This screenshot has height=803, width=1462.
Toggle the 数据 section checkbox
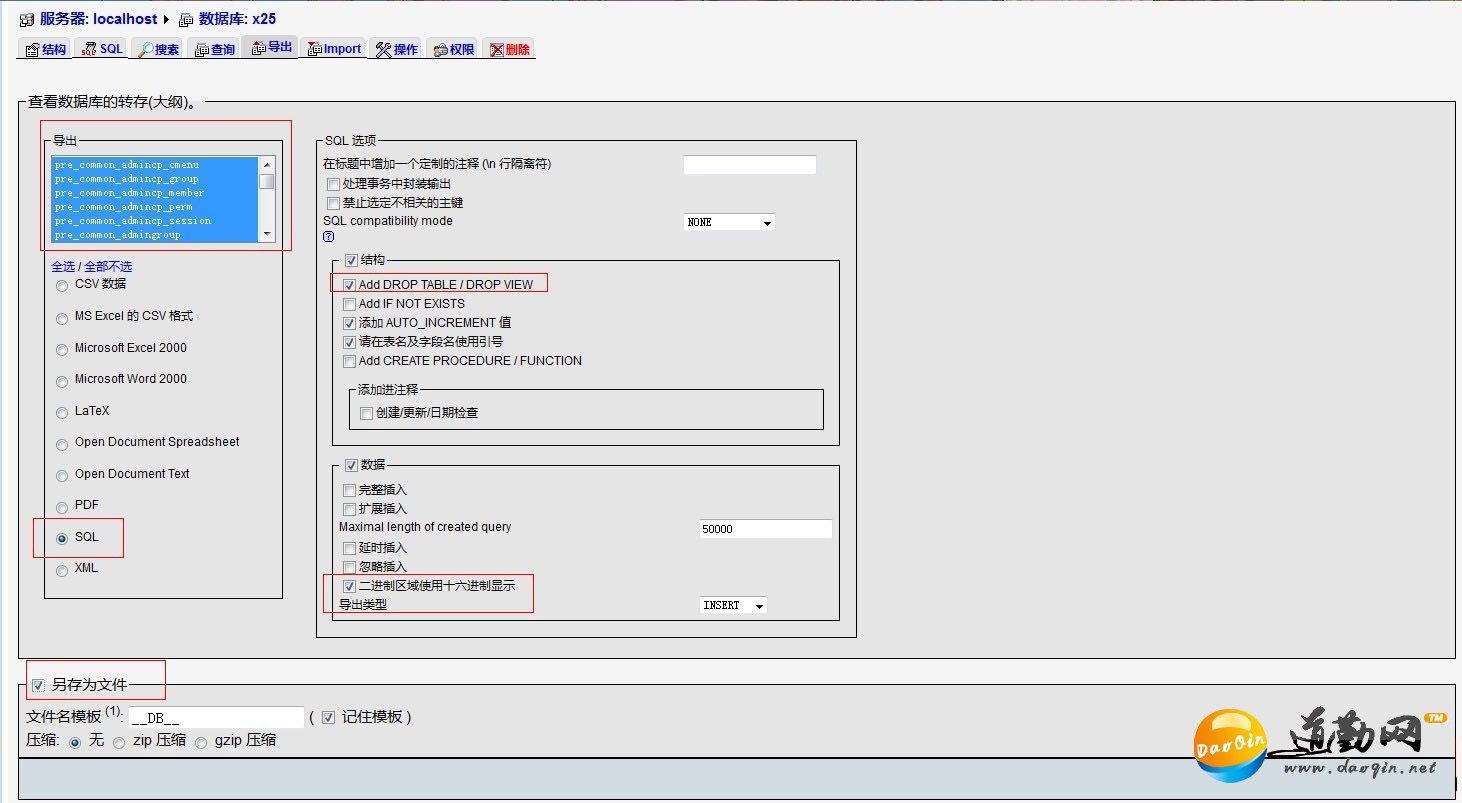pos(351,465)
